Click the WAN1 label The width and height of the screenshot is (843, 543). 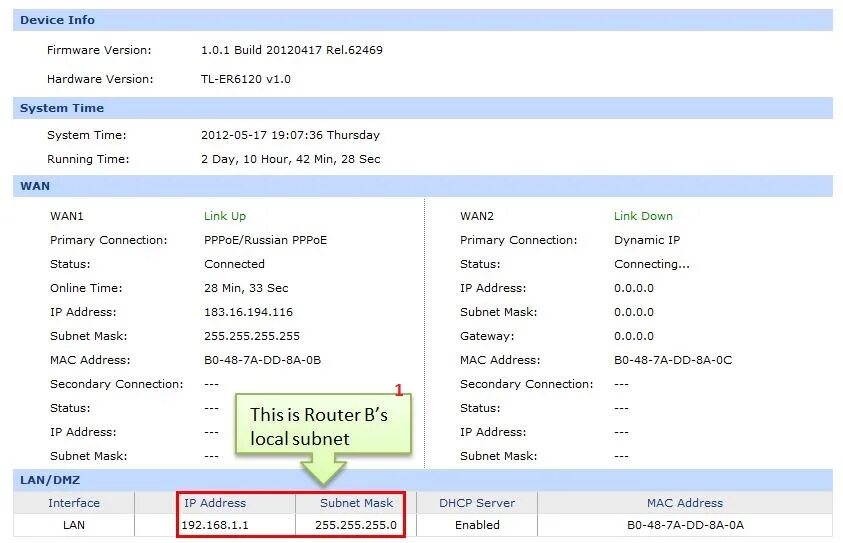pyautogui.click(x=67, y=216)
